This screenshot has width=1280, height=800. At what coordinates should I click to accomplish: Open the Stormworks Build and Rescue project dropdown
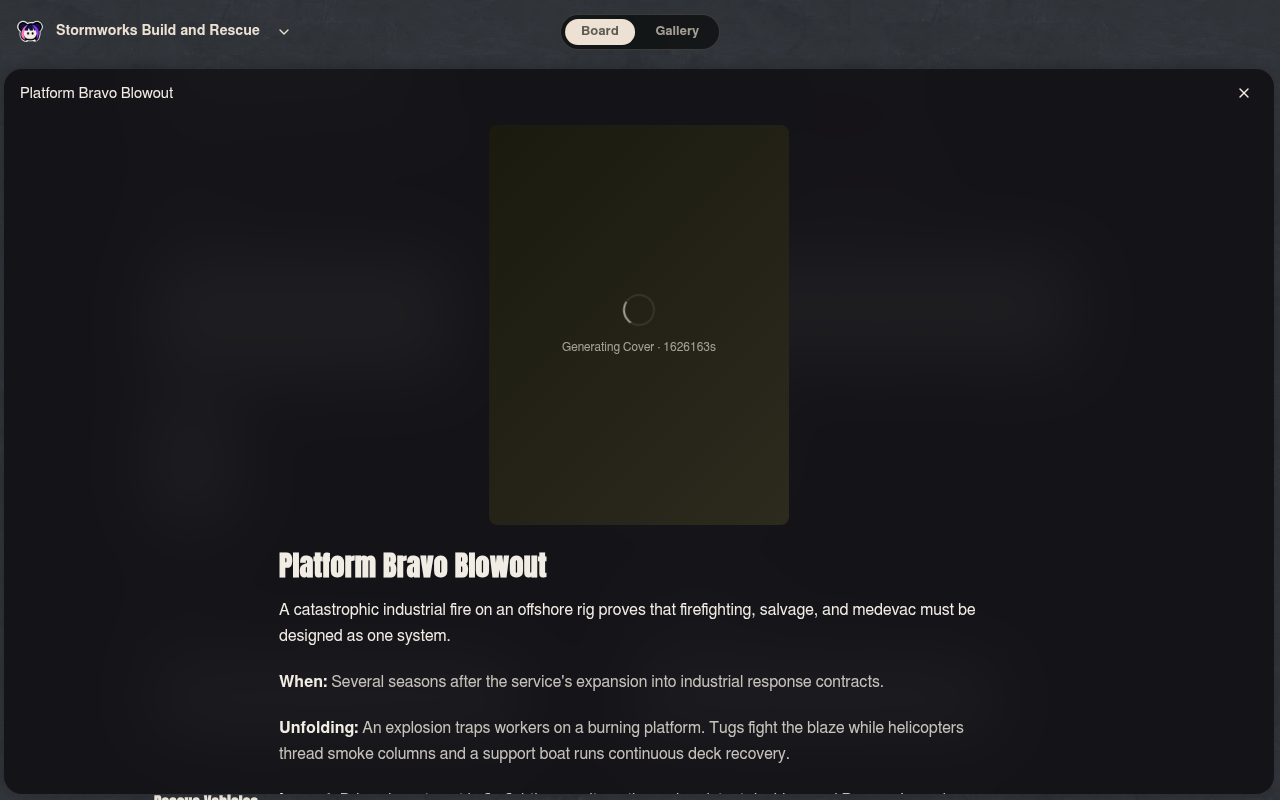pos(284,31)
